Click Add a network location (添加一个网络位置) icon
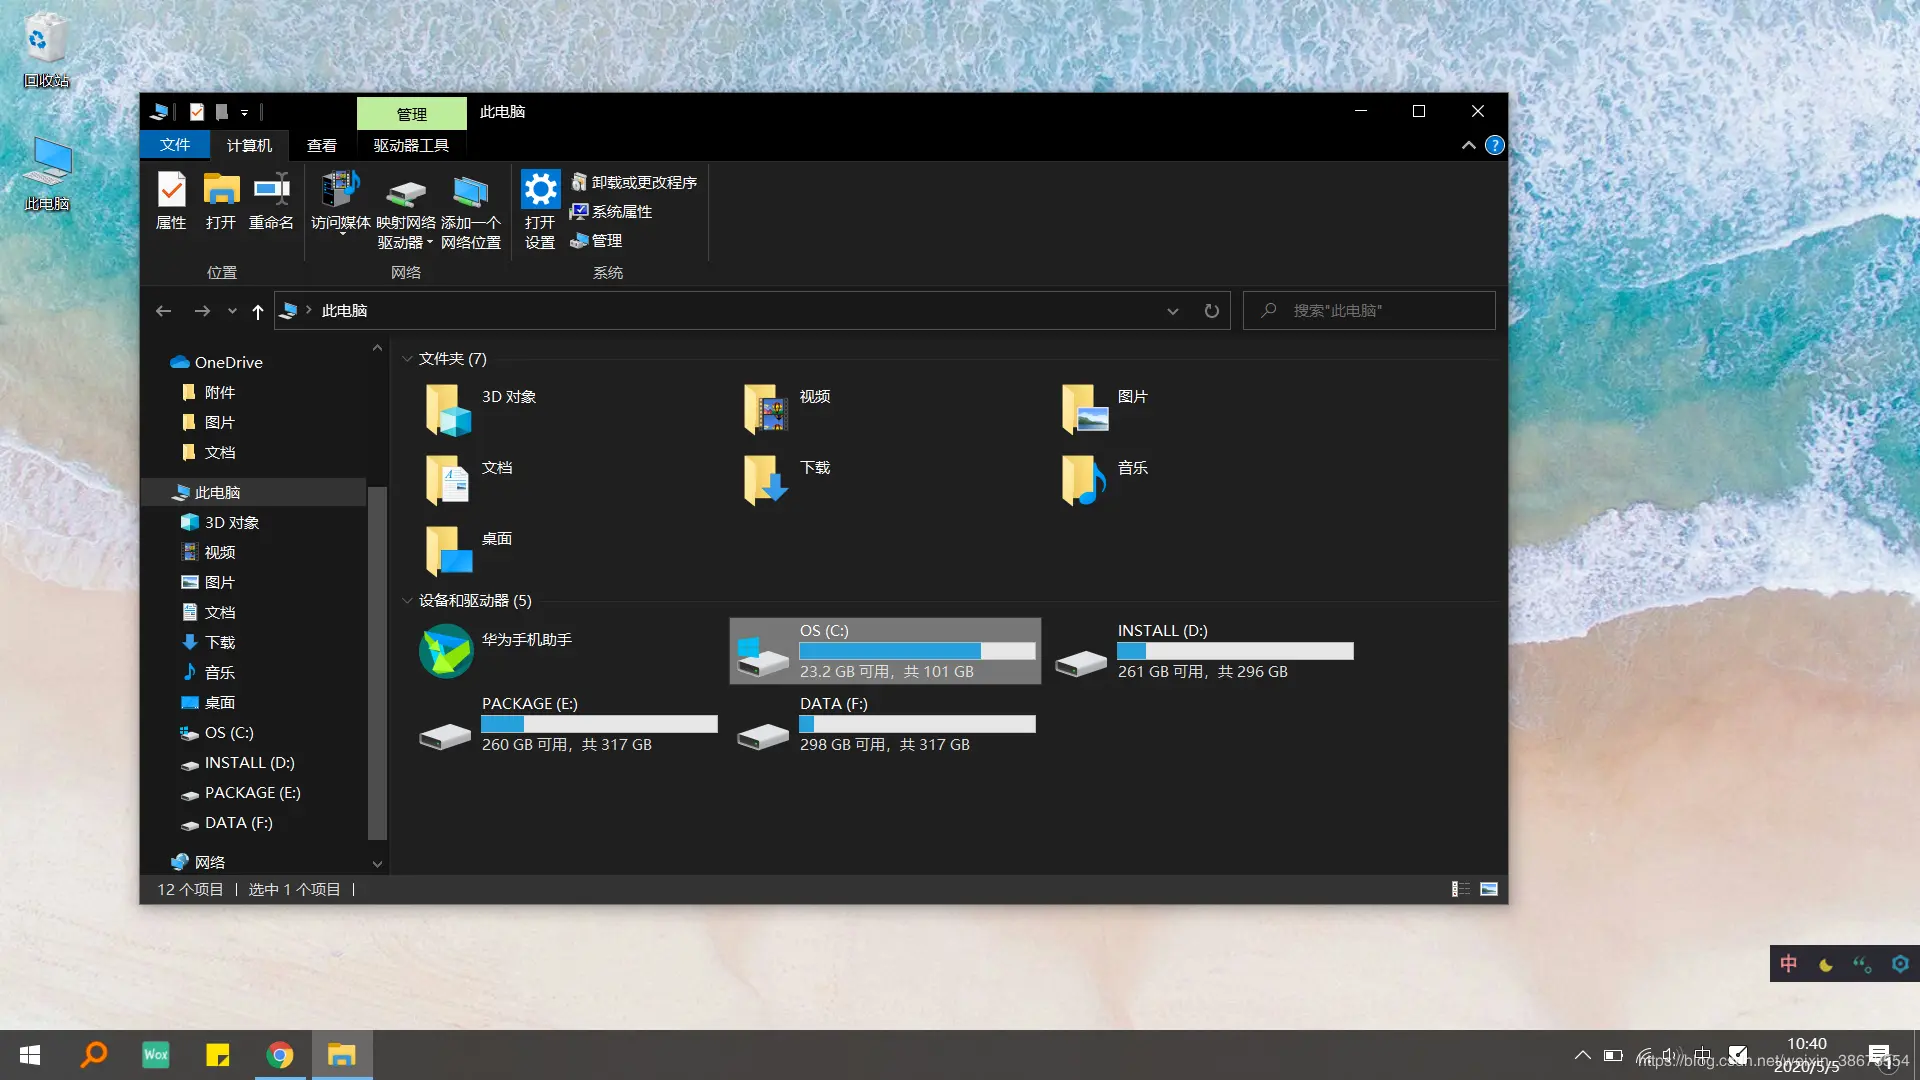The width and height of the screenshot is (1920, 1080). point(470,192)
